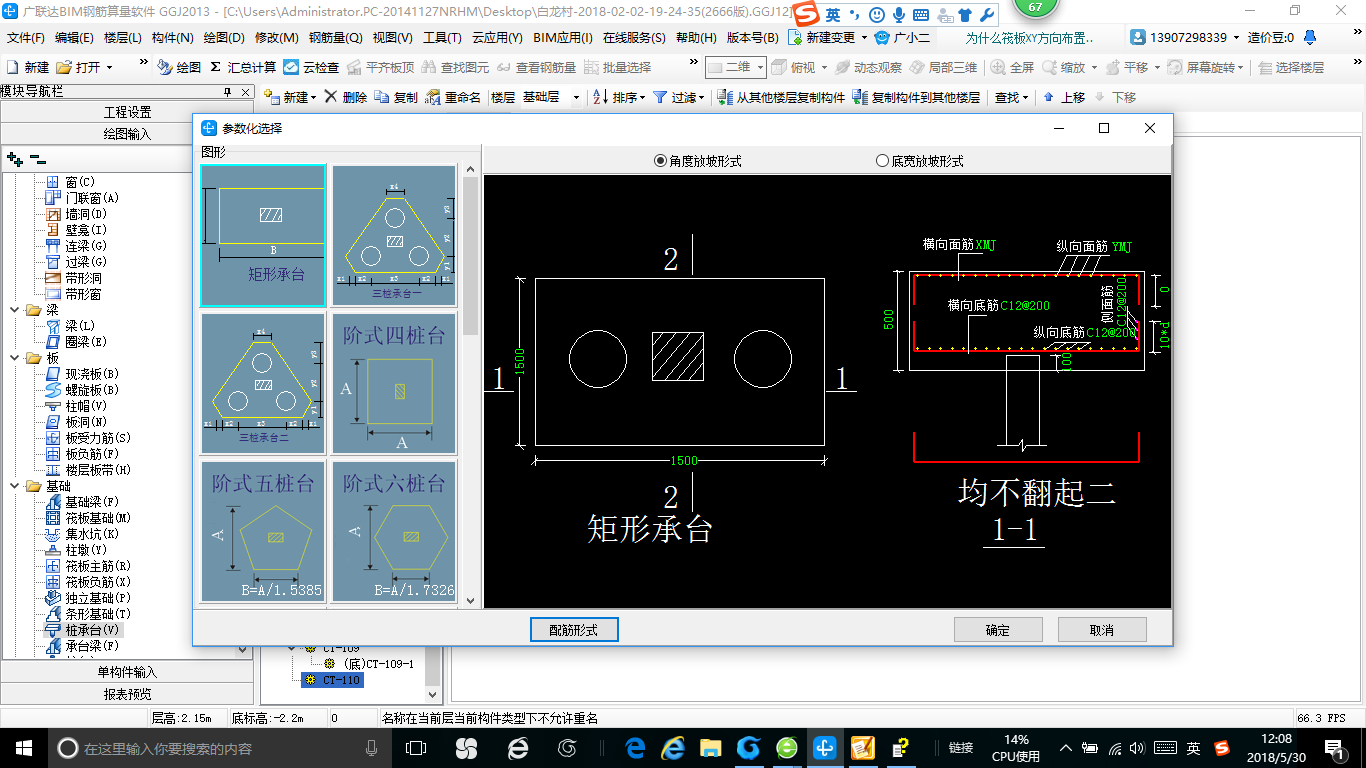Click the 新建变更 toolbar button

[829, 38]
